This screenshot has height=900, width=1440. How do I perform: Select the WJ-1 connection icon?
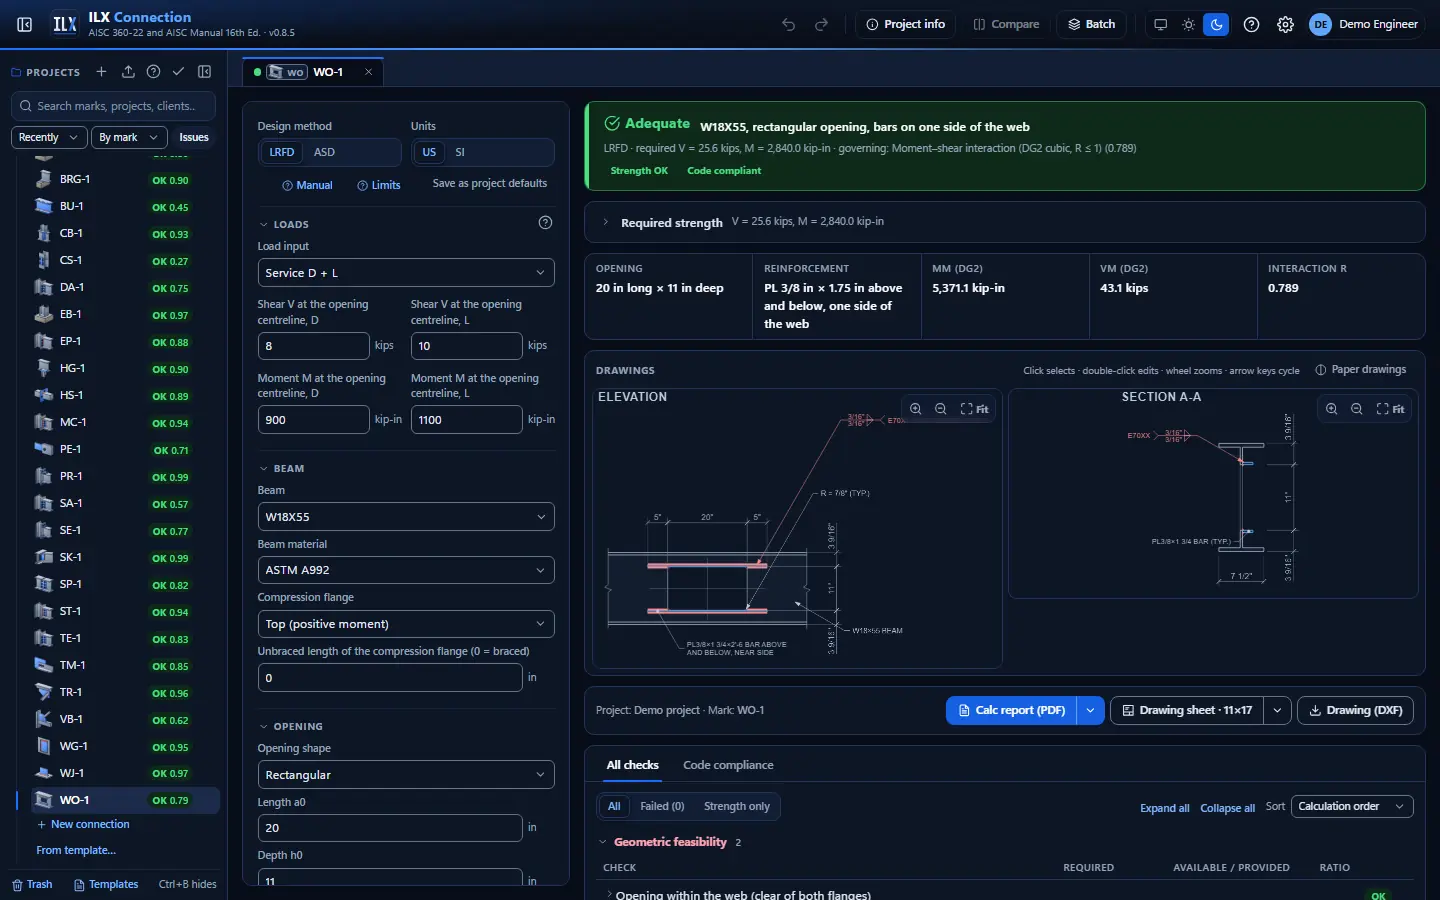[43, 773]
